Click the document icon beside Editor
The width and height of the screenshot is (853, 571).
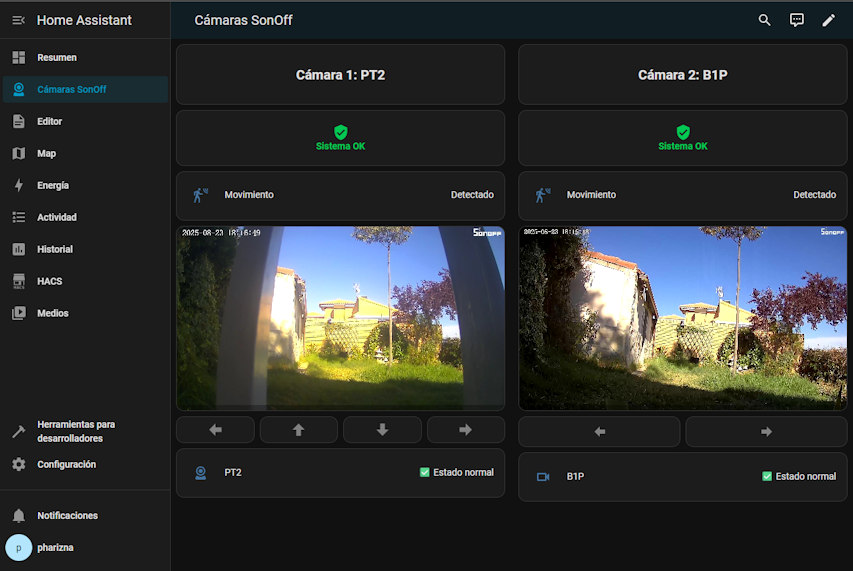pyautogui.click(x=18, y=121)
